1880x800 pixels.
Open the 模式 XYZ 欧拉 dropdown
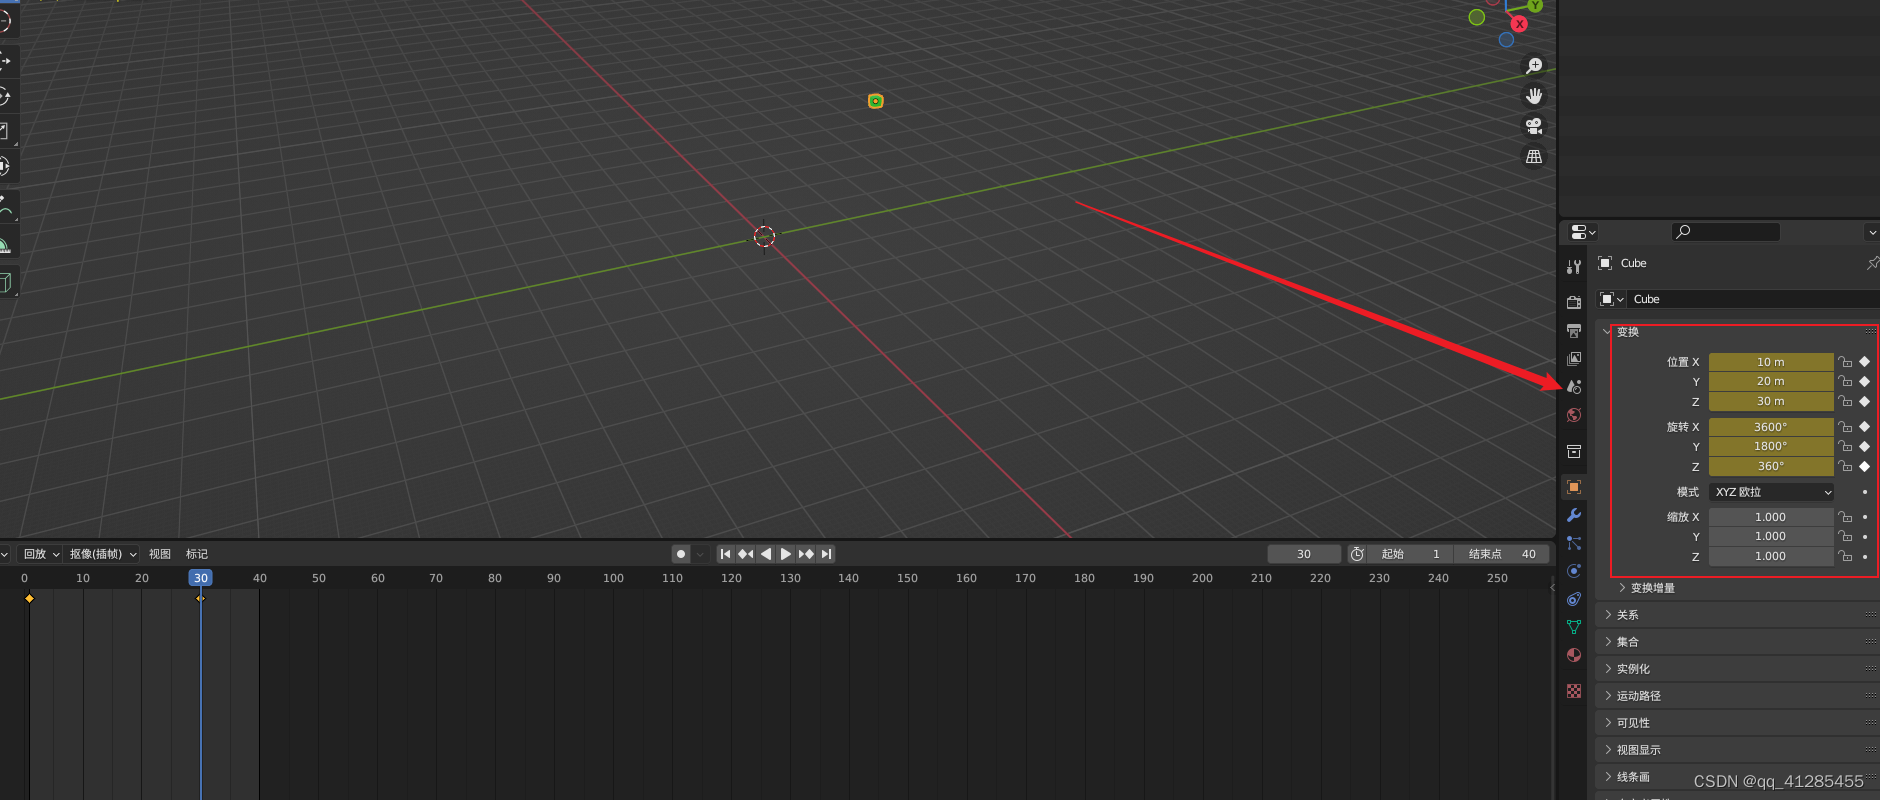tap(1772, 492)
